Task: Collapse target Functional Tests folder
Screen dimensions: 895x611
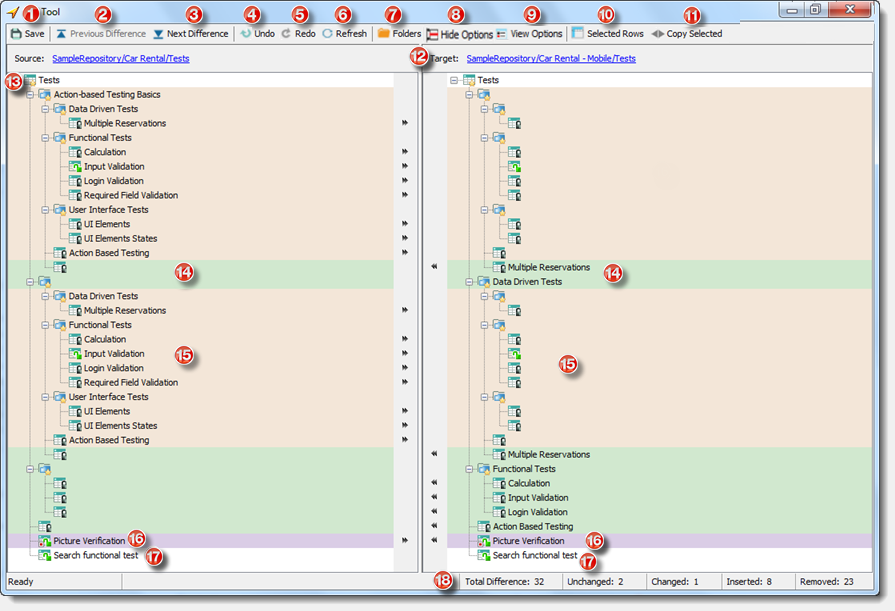Action: 469,469
